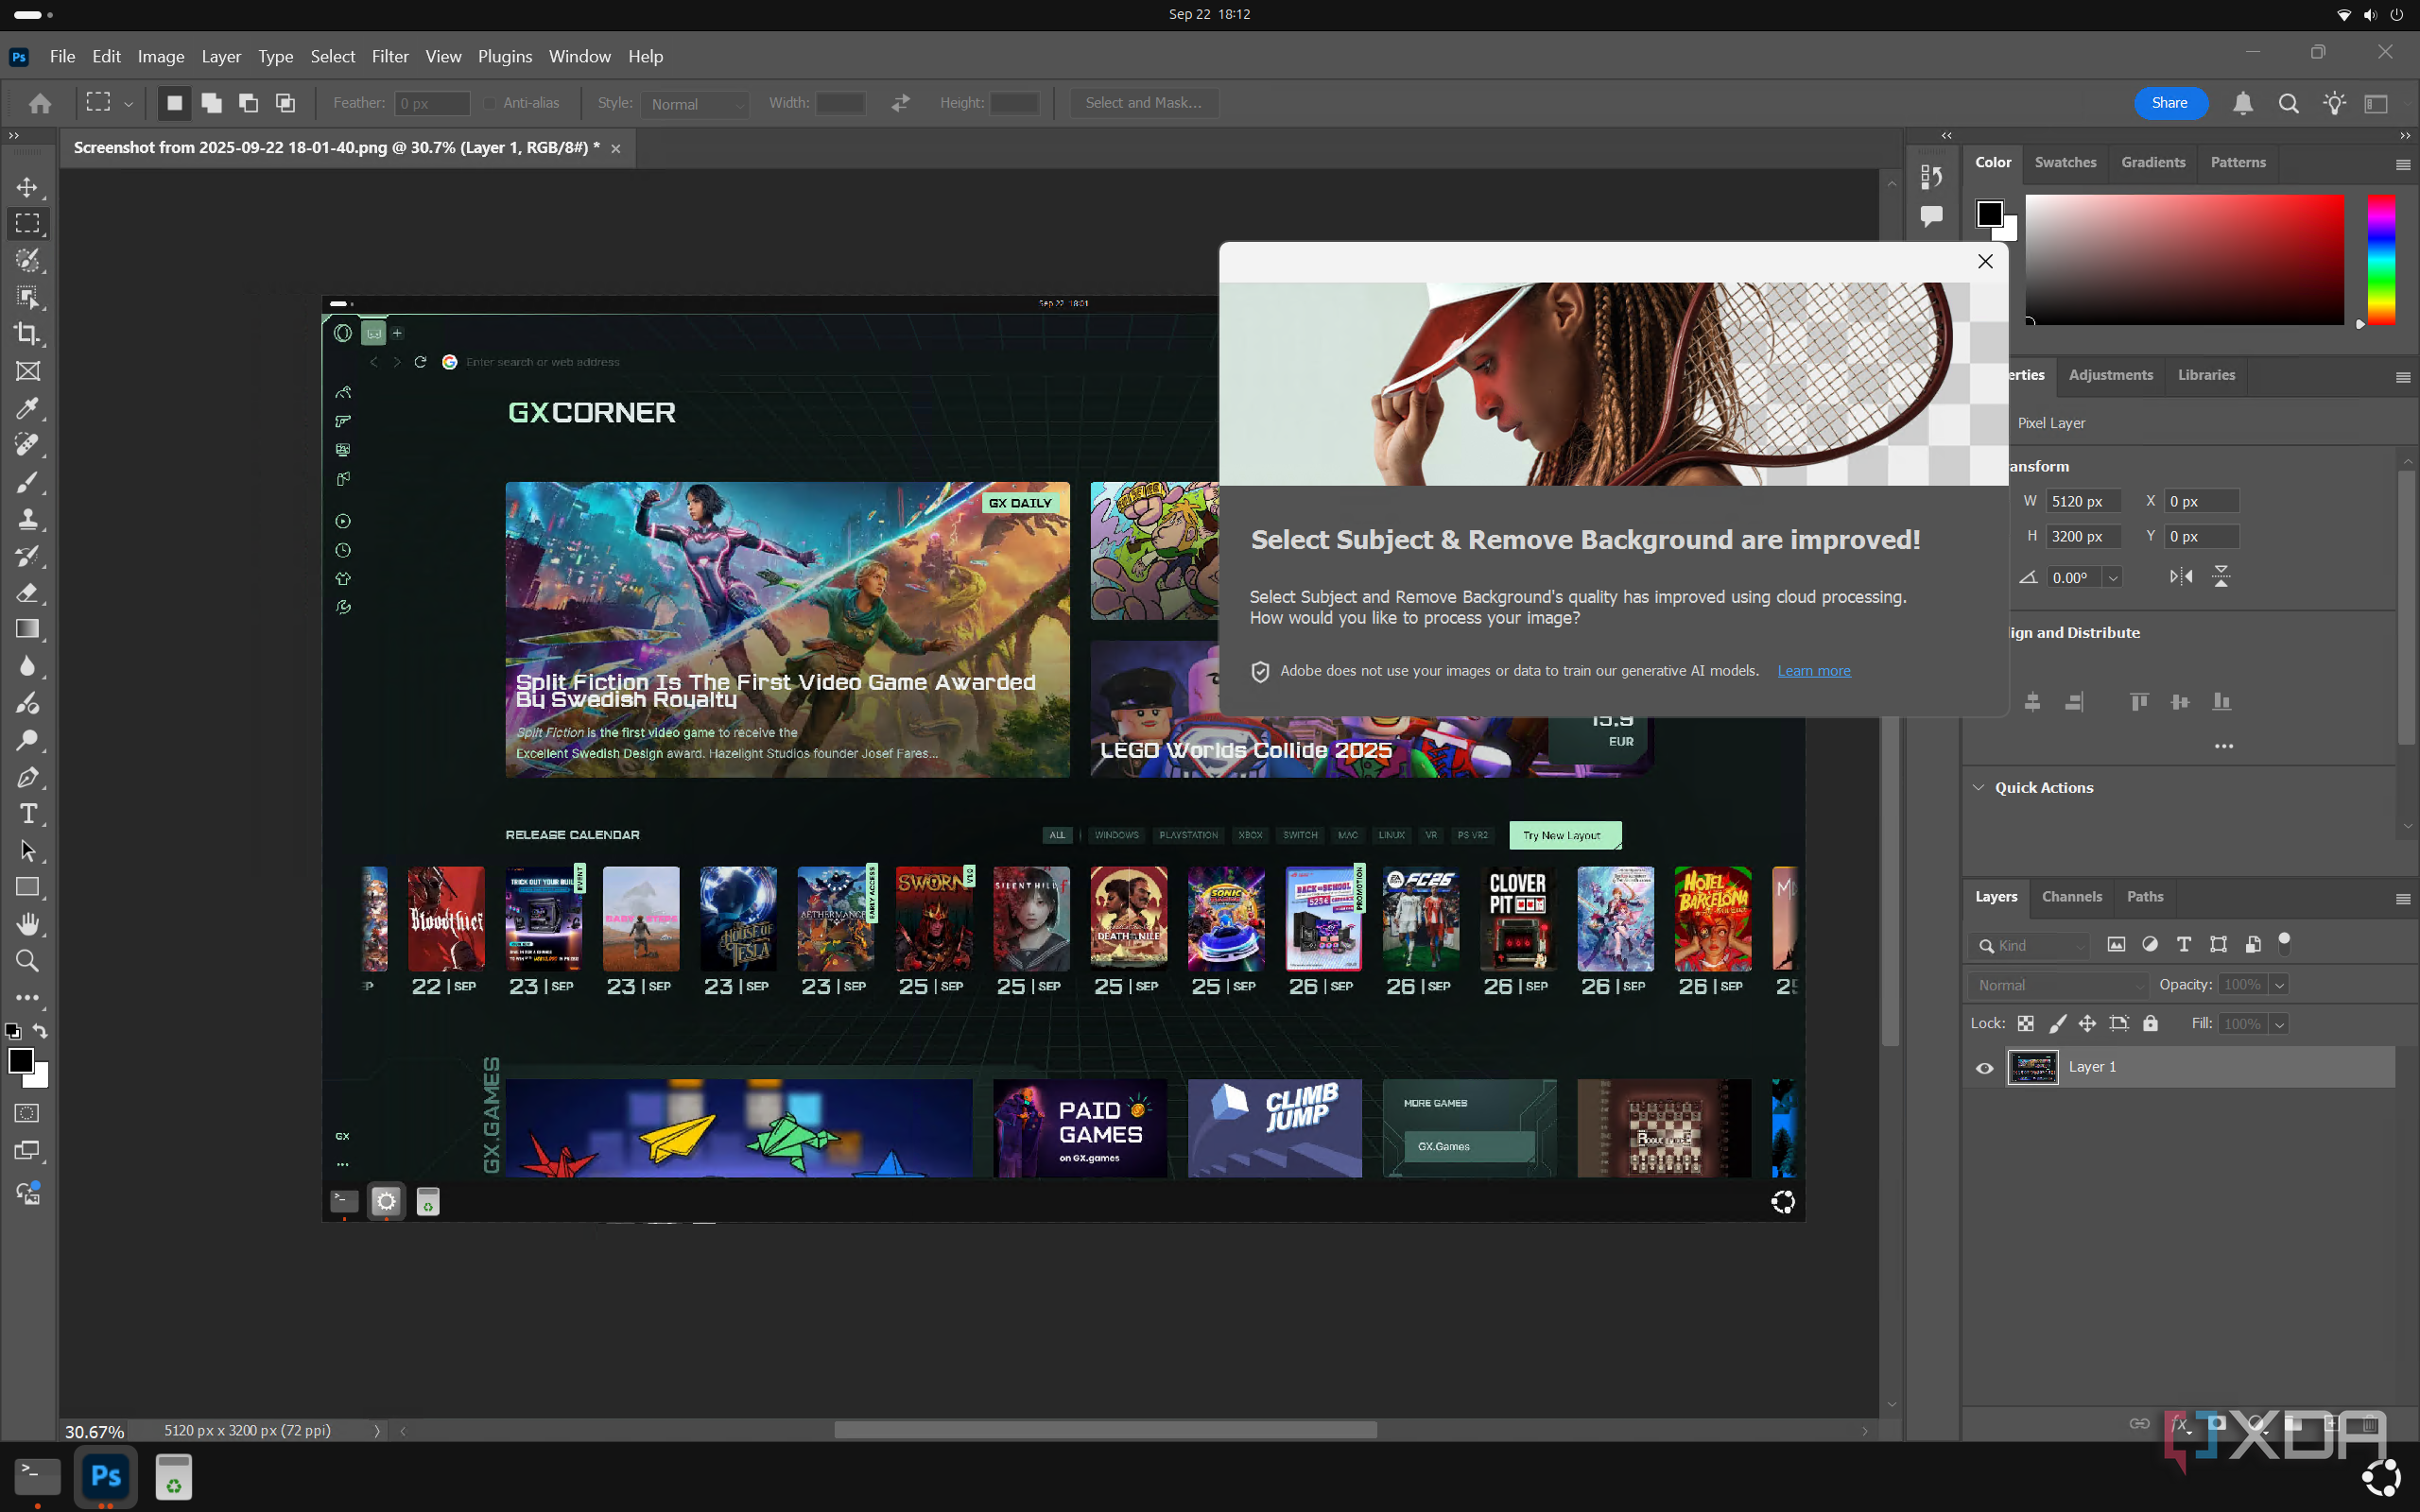Open the Style dropdown set to Normal

pyautogui.click(x=696, y=104)
